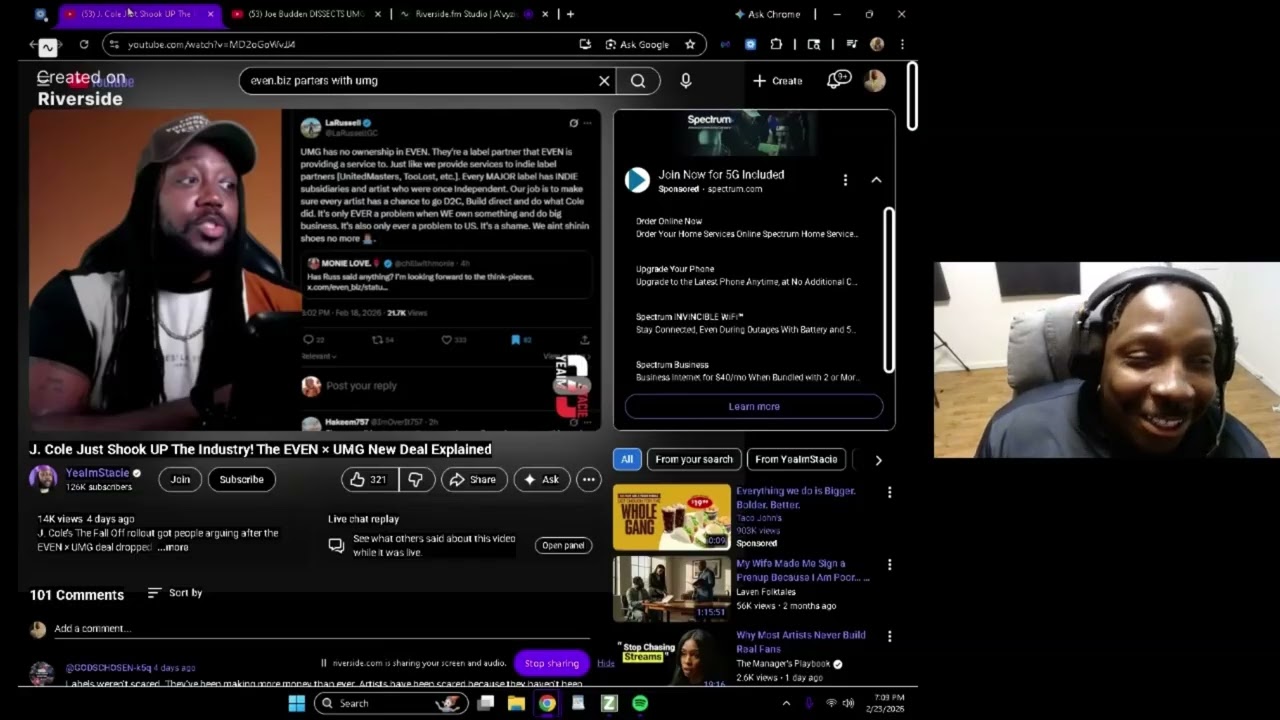This screenshot has width=1280, height=720.
Task: Click Windows taskbar Search box
Action: click(x=391, y=703)
